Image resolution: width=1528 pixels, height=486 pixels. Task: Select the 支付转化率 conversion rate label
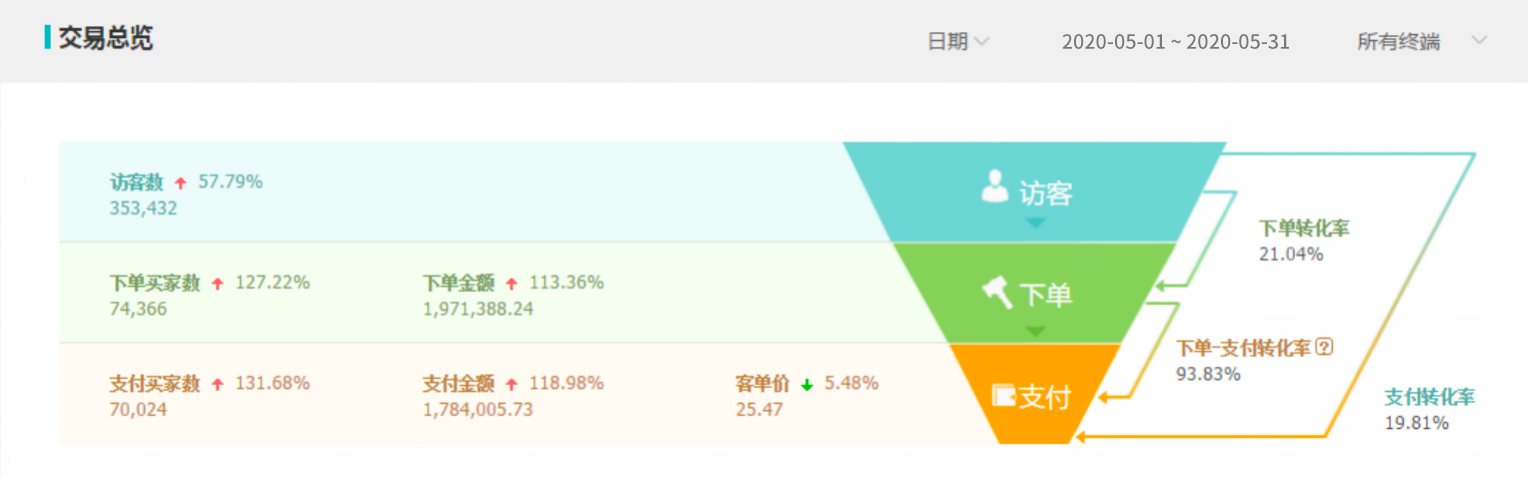point(1429,397)
